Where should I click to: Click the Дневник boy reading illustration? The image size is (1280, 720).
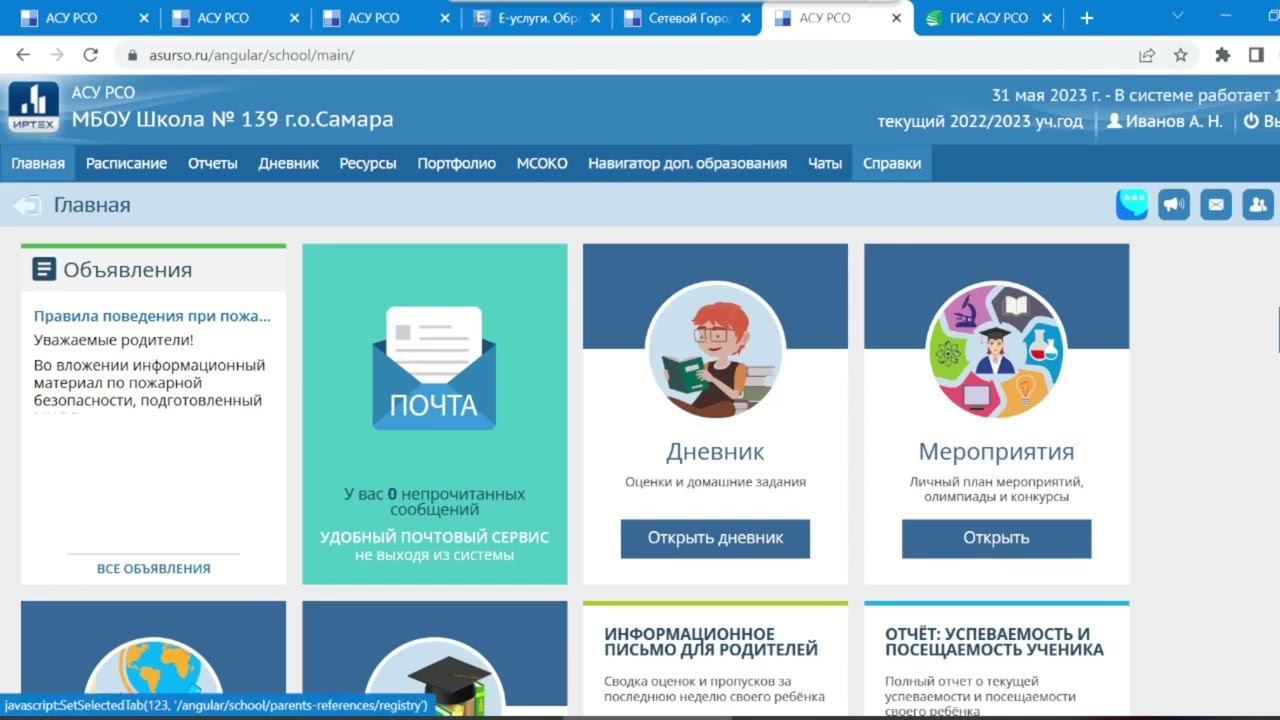pos(715,350)
